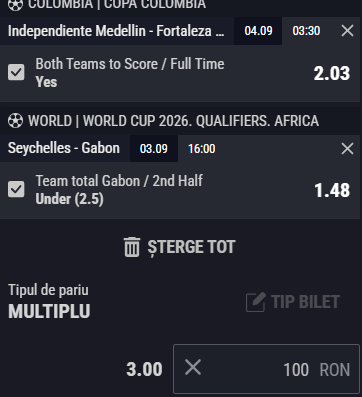The image size is (362, 397).
Task: Select the World Cup 2026 Qualifiers Africa header
Action: [x=173, y=121]
